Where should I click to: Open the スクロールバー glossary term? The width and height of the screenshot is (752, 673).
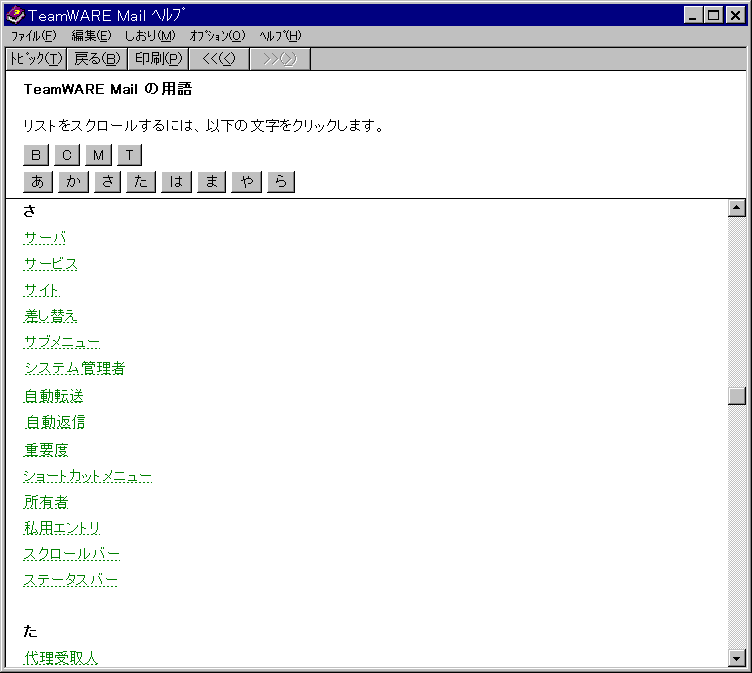click(71, 554)
